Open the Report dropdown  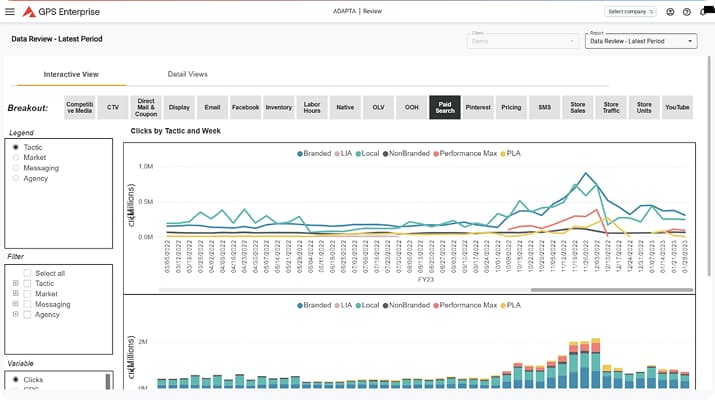pos(640,41)
